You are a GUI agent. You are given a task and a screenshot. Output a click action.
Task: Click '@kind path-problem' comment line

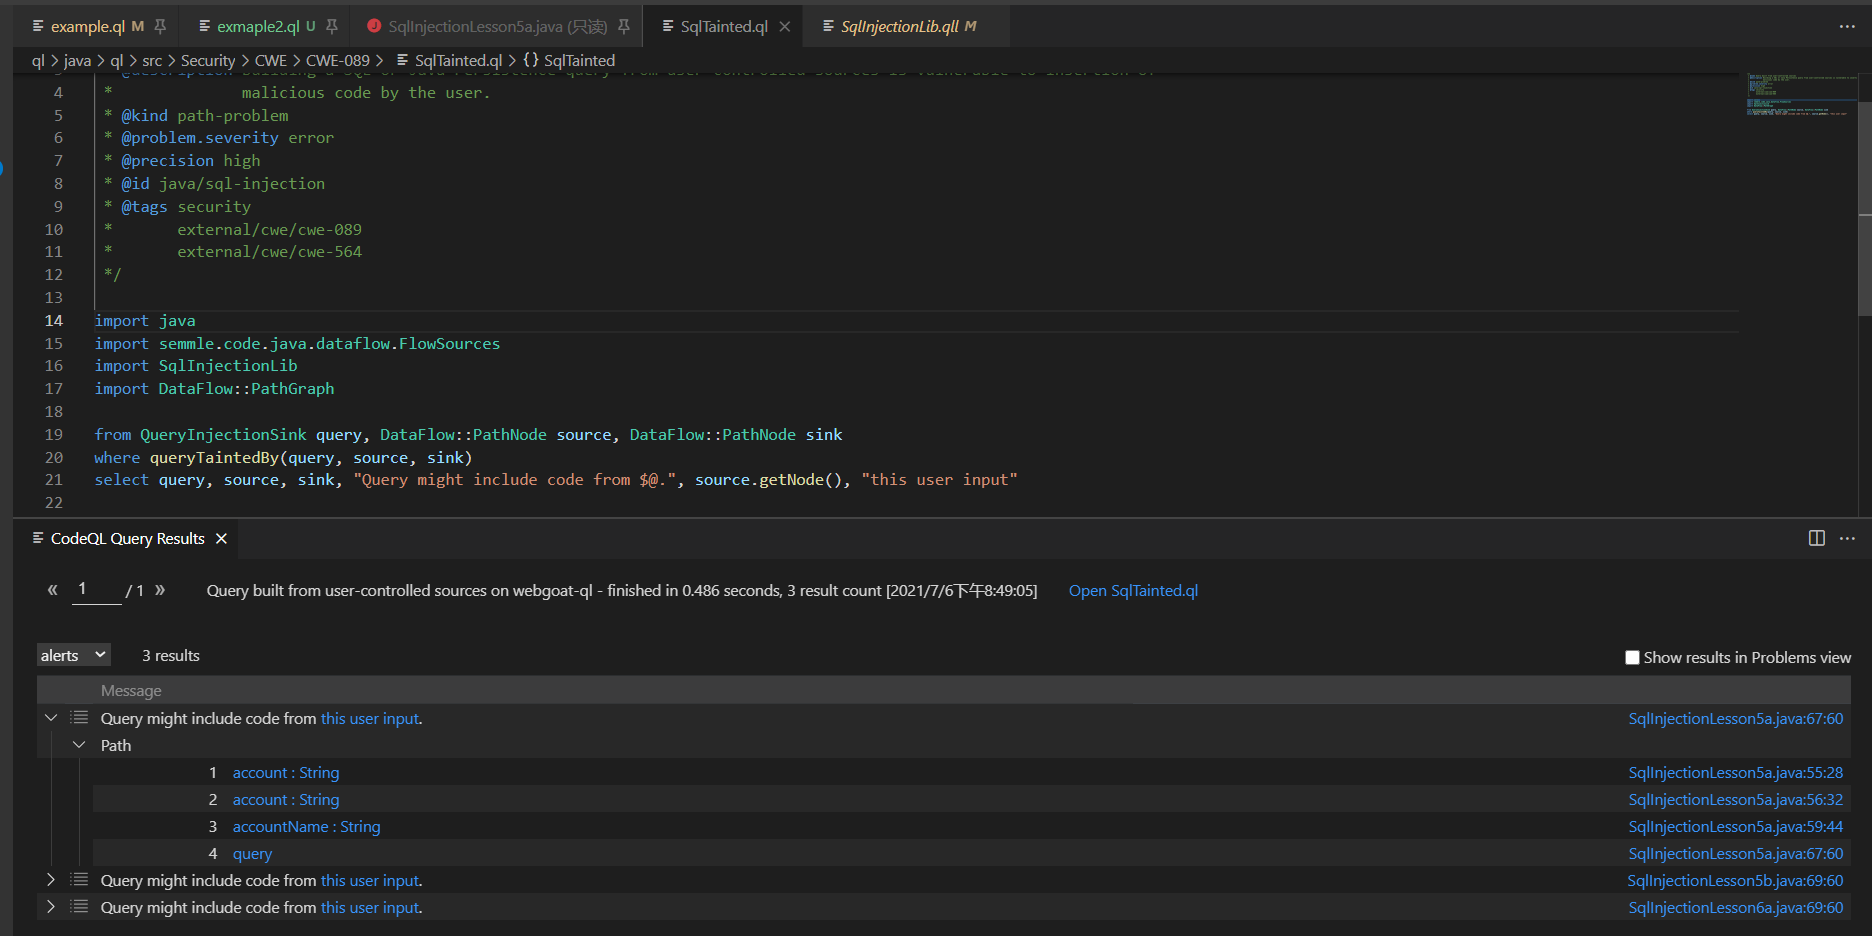click(x=205, y=115)
